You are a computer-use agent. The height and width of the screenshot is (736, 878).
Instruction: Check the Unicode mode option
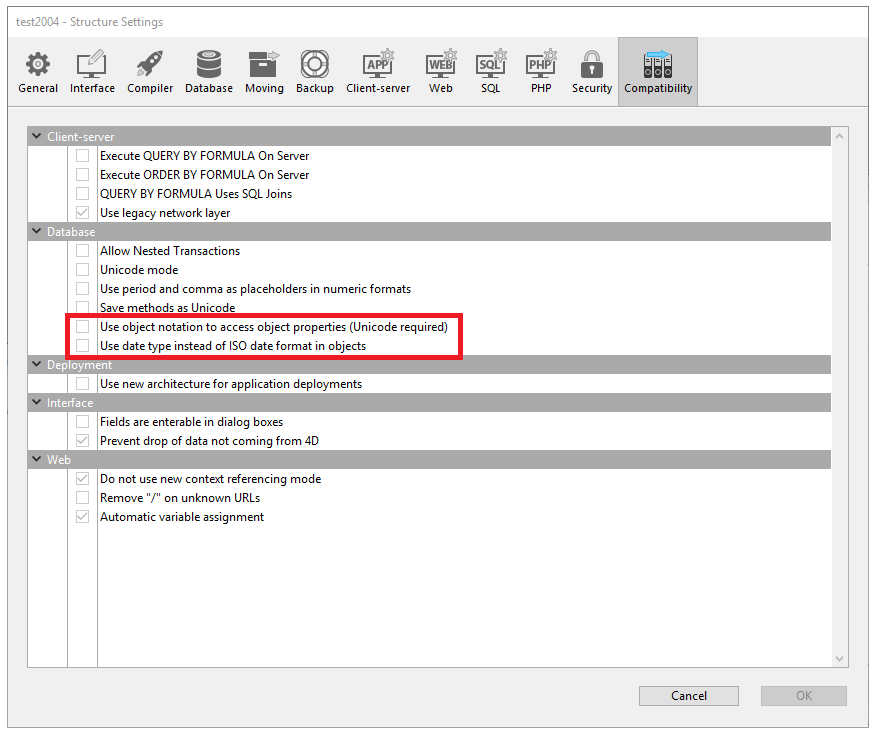click(x=82, y=270)
